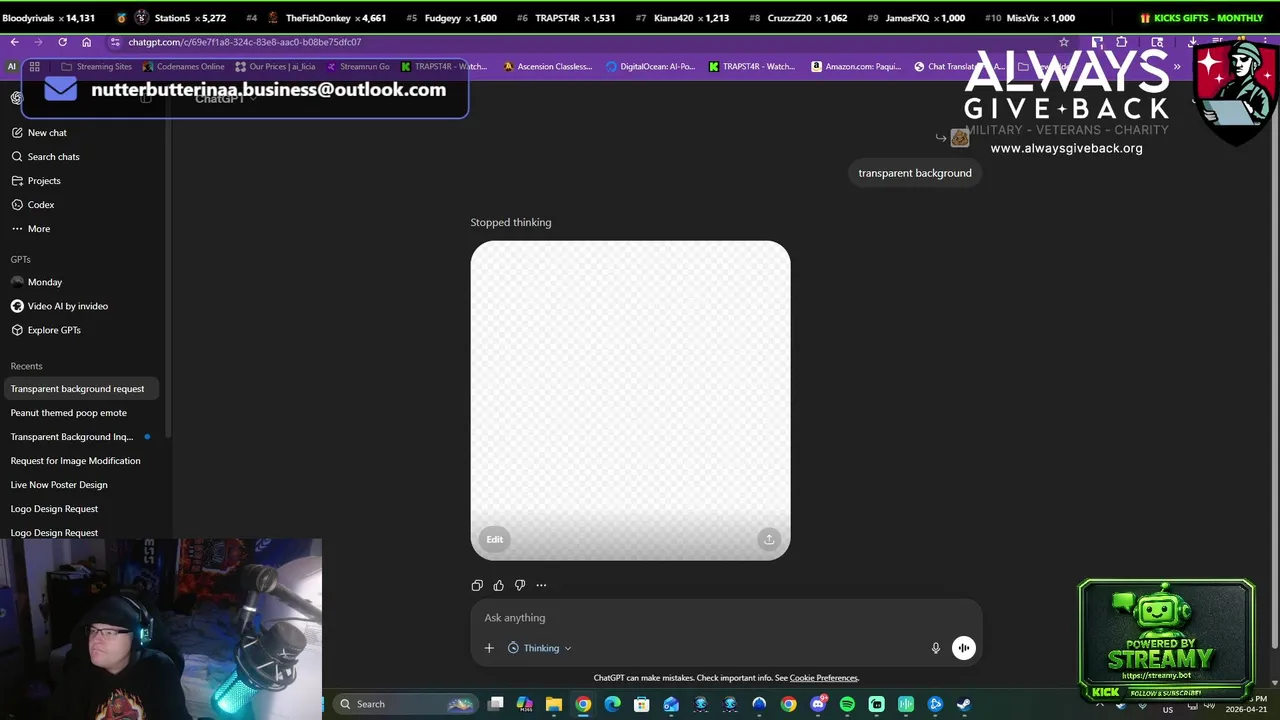This screenshot has width=1280, height=720.
Task: Open File Explorer from the taskbar
Action: 553,704
